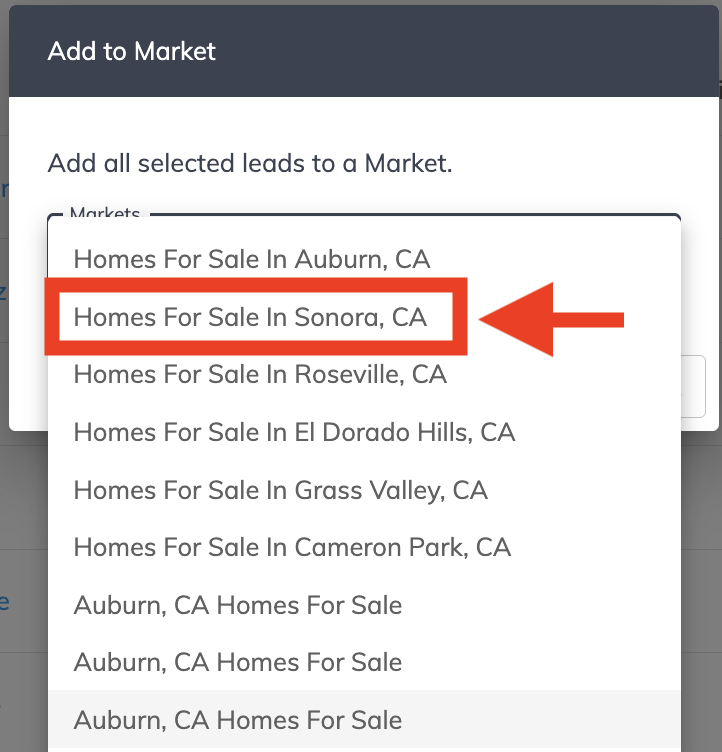Screen dimensions: 722x752
Task: Open the cut-off underlined link ending in z
Action: click(x=3, y=291)
